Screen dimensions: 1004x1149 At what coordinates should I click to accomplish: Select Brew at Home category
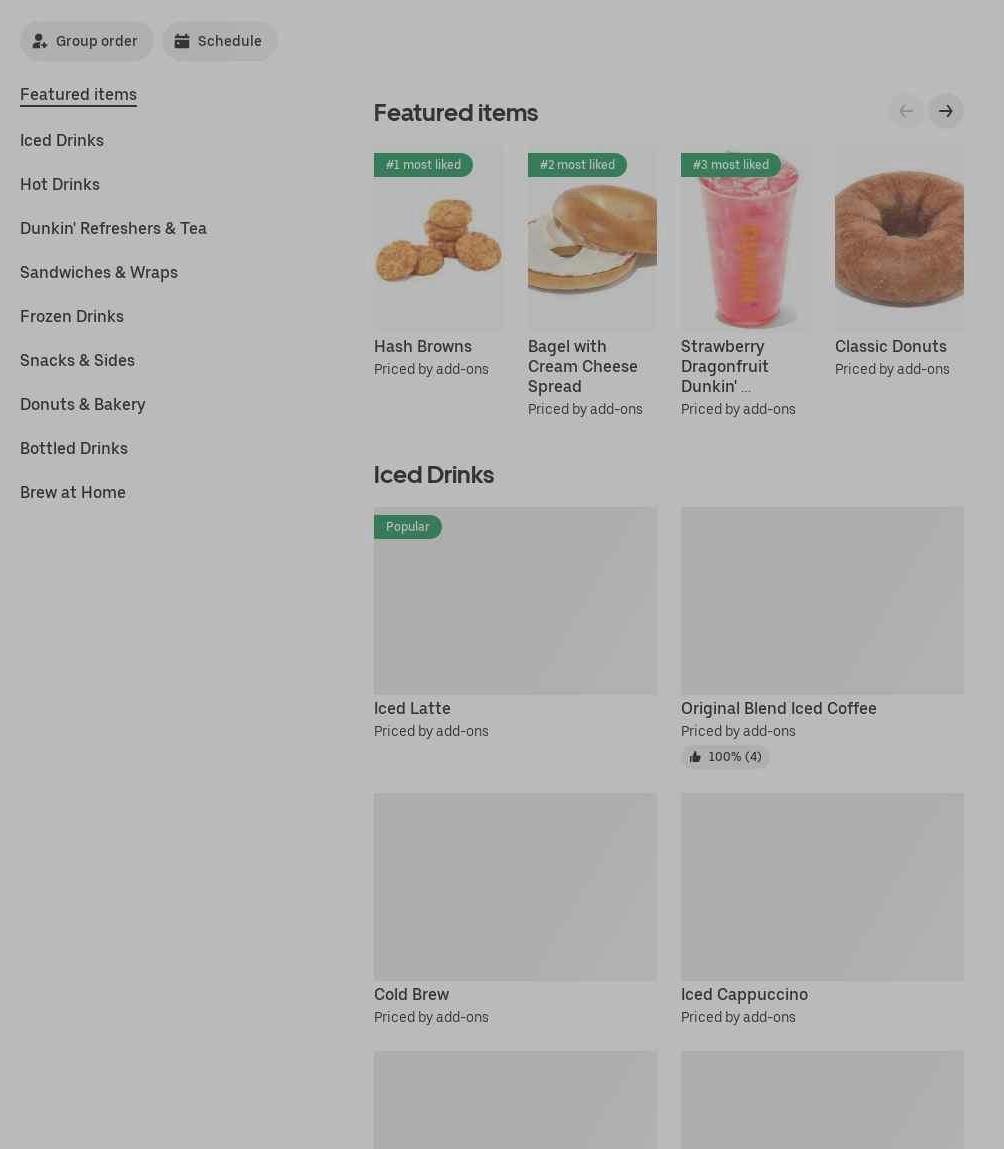pos(73,492)
